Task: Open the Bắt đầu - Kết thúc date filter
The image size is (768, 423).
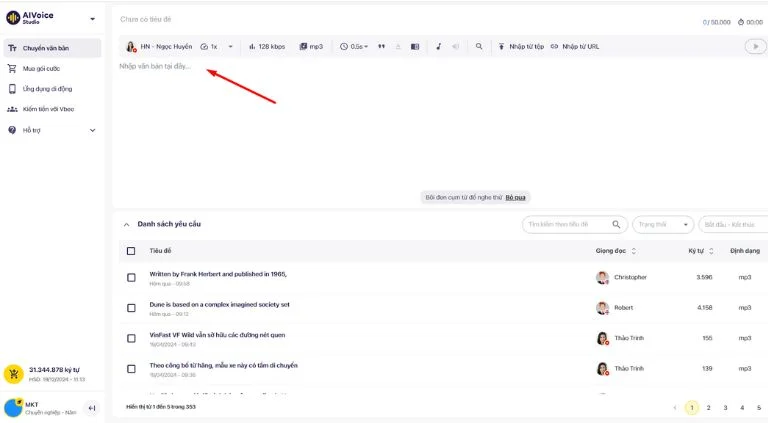Action: point(733,224)
